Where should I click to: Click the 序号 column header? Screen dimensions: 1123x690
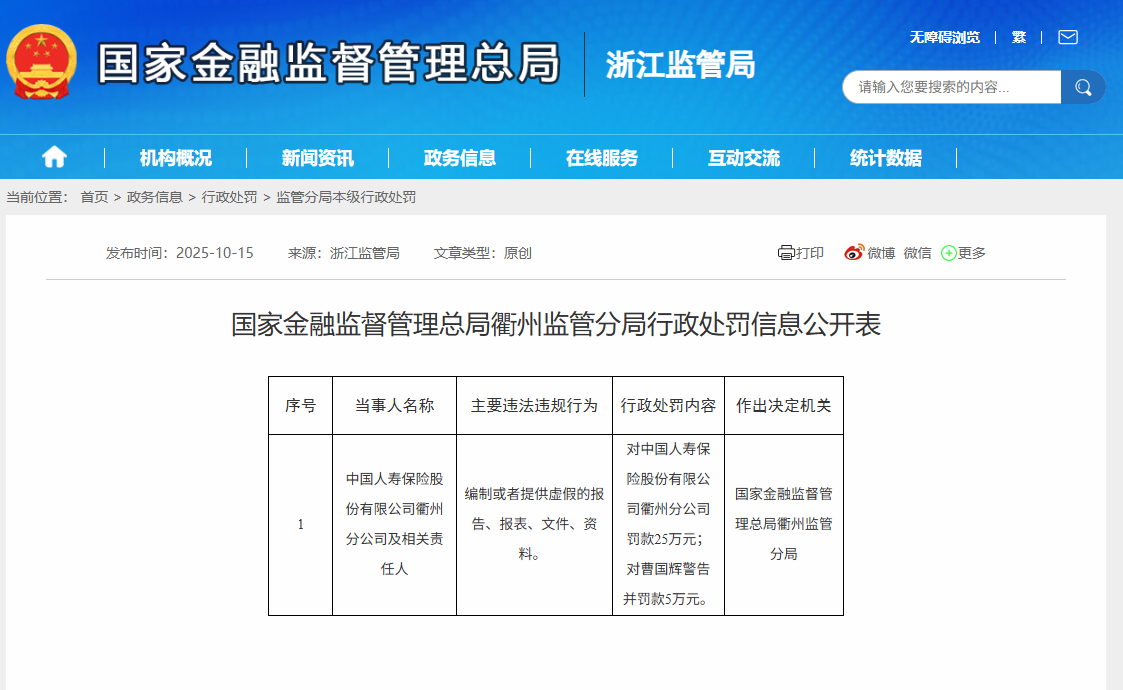point(301,406)
